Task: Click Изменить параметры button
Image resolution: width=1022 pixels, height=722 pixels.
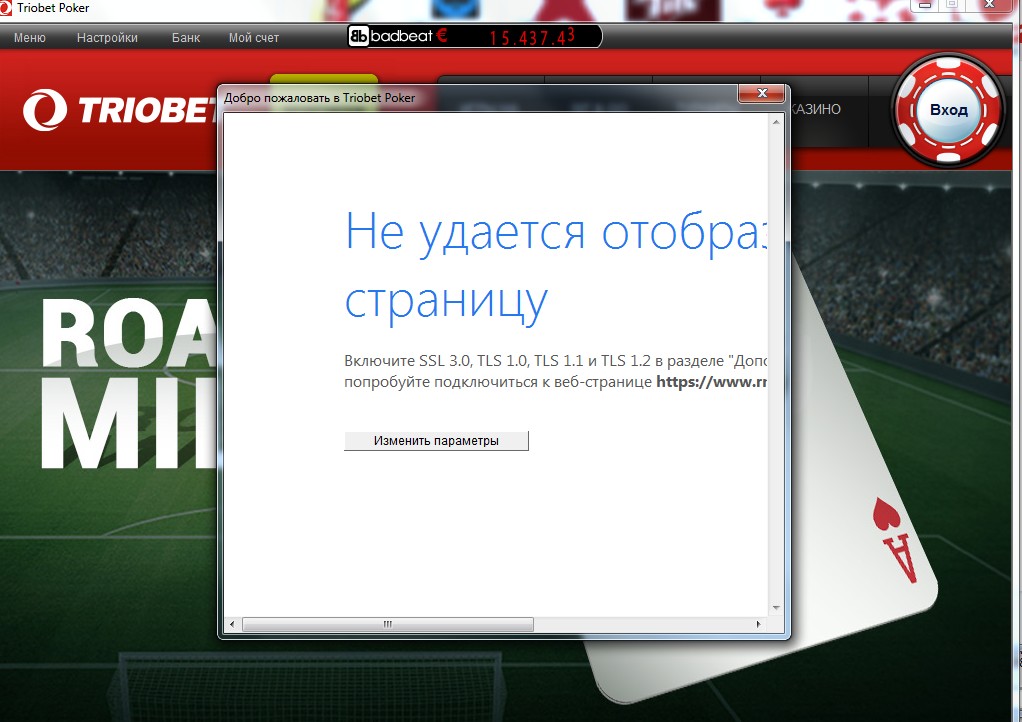Action: pos(436,440)
